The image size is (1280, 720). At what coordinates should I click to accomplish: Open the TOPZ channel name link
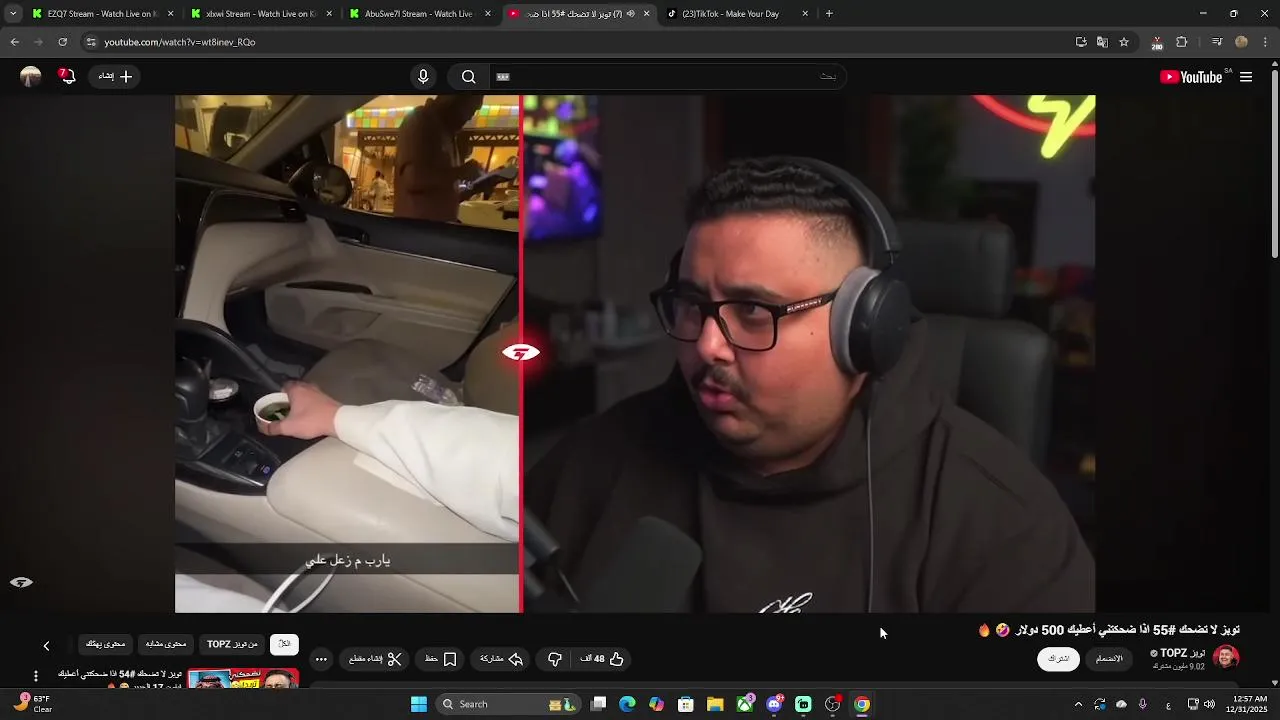tap(1182, 653)
